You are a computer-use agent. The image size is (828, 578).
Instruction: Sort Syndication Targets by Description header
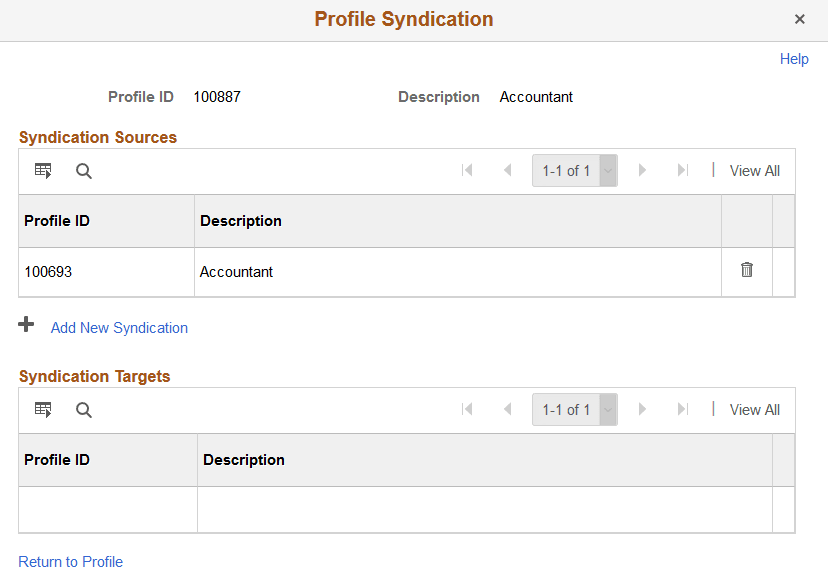(244, 460)
